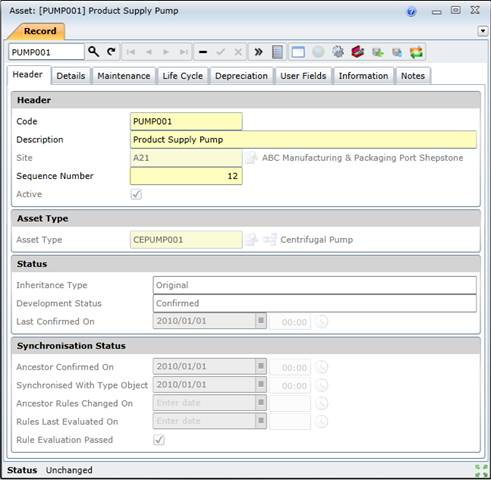Go to the last record
The width and height of the screenshot is (491, 480).
pyautogui.click(x=183, y=52)
